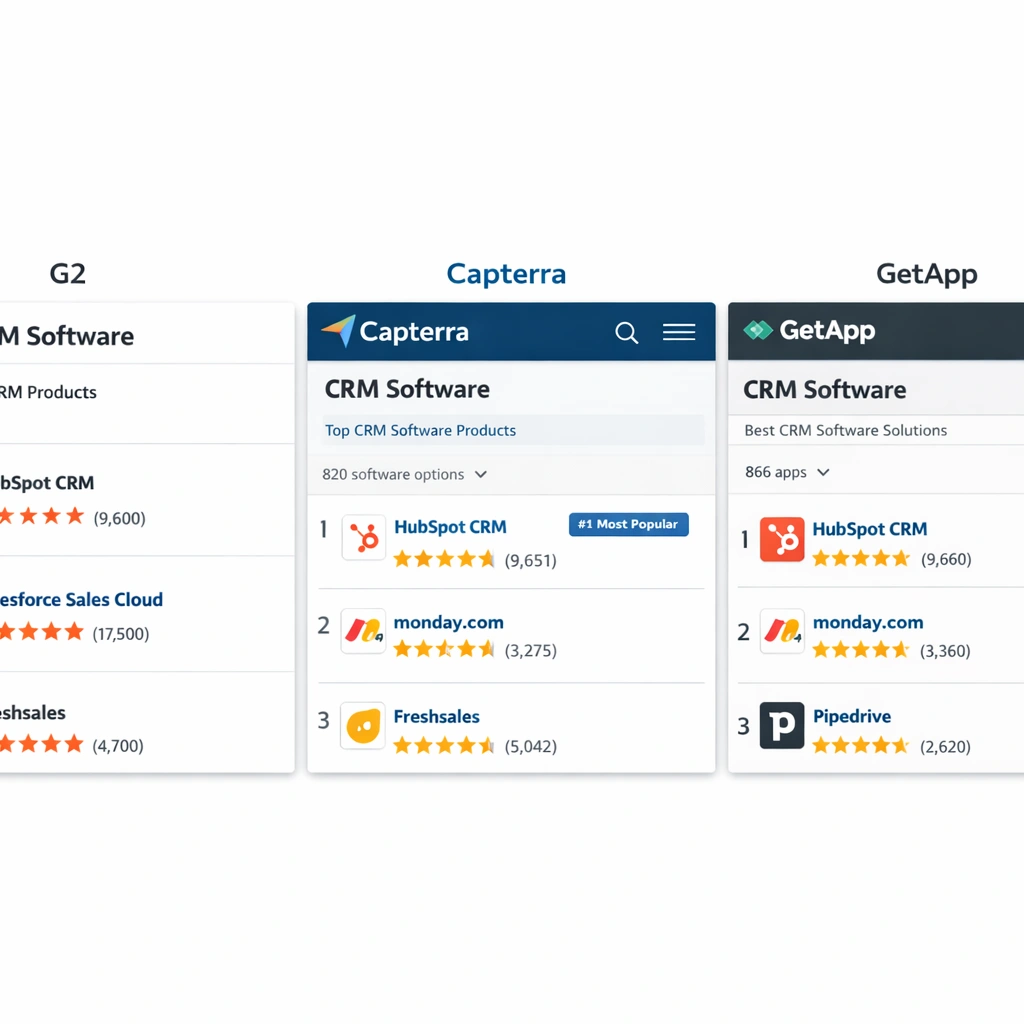
Task: Click the Freshsales icon in Capterra
Action: (x=363, y=726)
